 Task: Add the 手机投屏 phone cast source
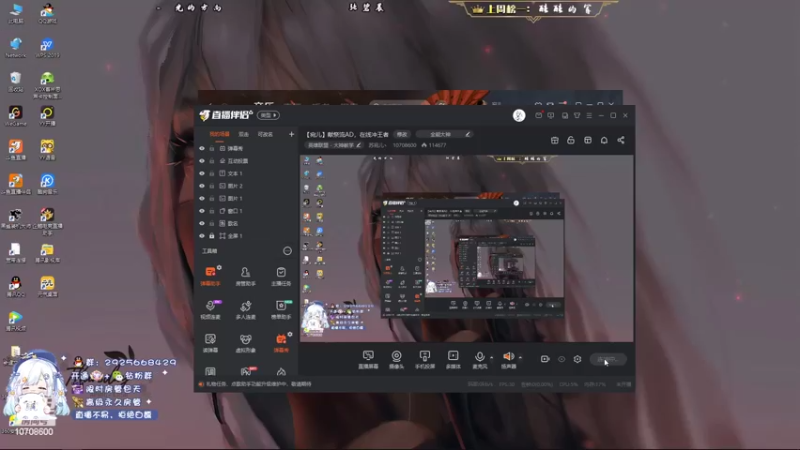coord(424,360)
